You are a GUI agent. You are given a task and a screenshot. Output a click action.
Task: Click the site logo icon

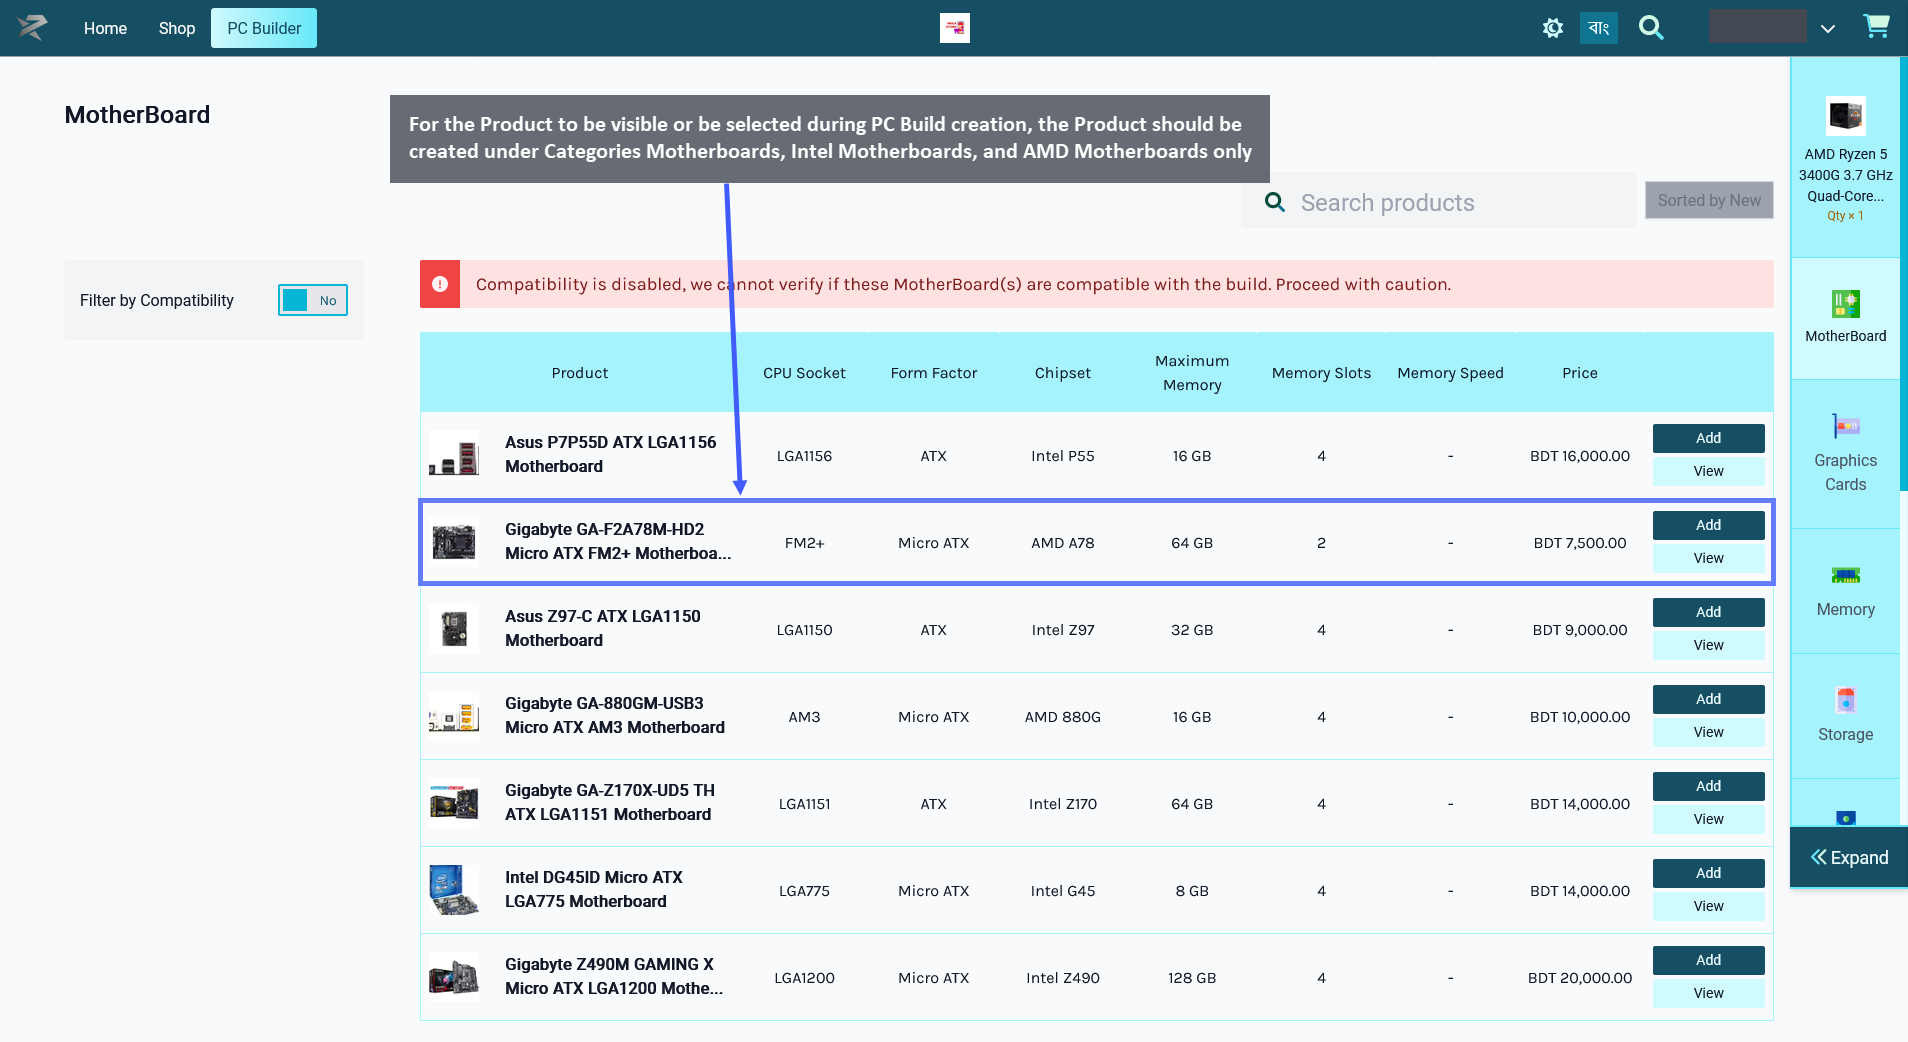coord(32,27)
